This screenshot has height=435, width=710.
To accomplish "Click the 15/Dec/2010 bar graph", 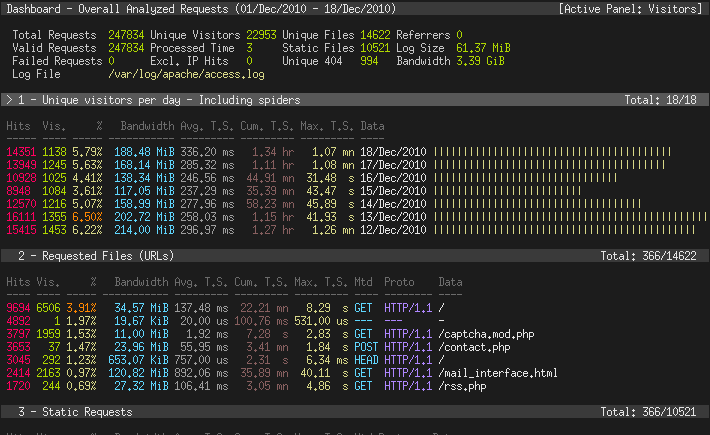I will 507,191.
